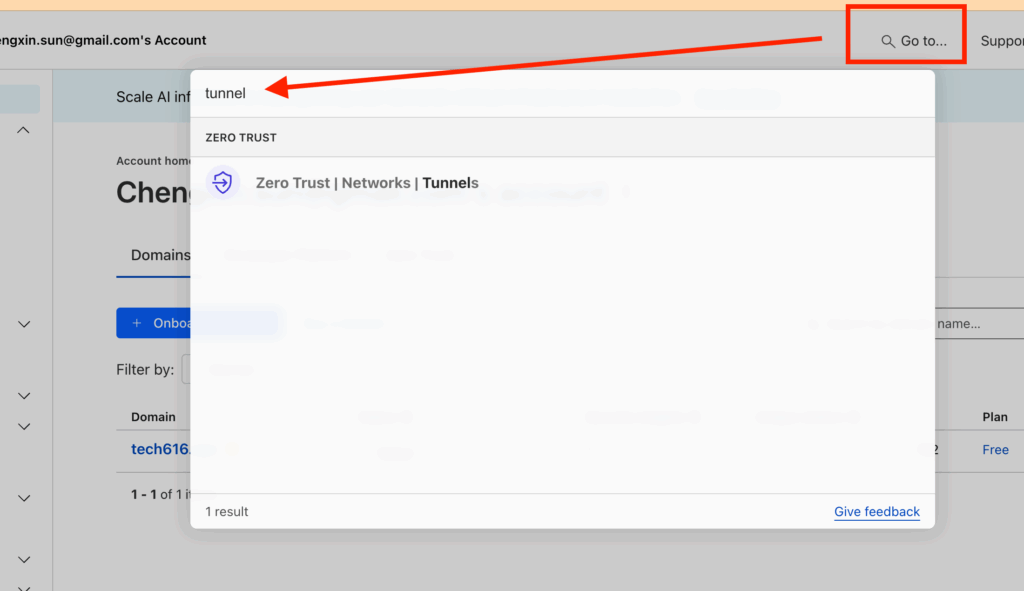This screenshot has width=1024, height=591.
Task: Open the Give feedback link
Action: pos(876,511)
